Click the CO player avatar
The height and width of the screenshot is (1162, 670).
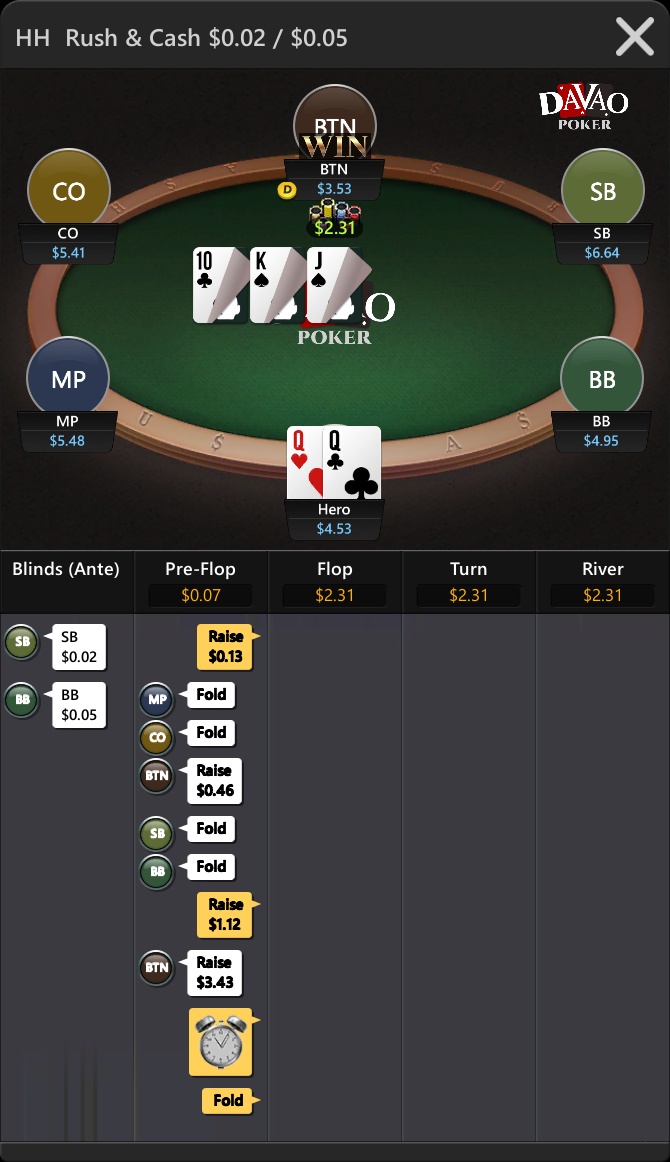pyautogui.click(x=69, y=190)
